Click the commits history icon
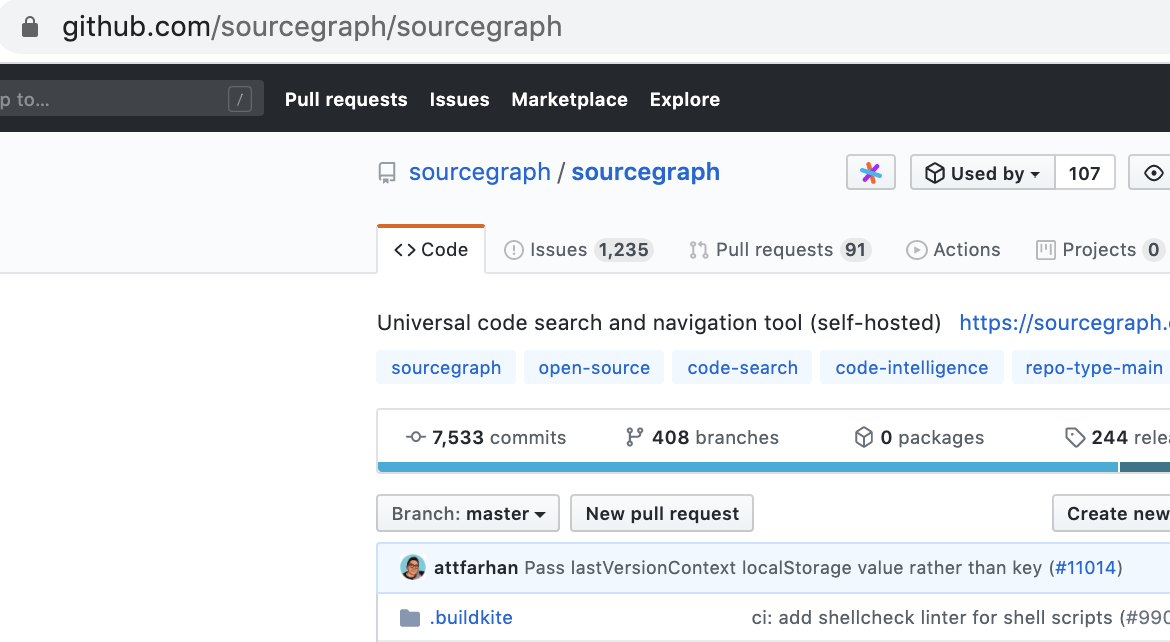The image size is (1170, 642). pos(416,438)
